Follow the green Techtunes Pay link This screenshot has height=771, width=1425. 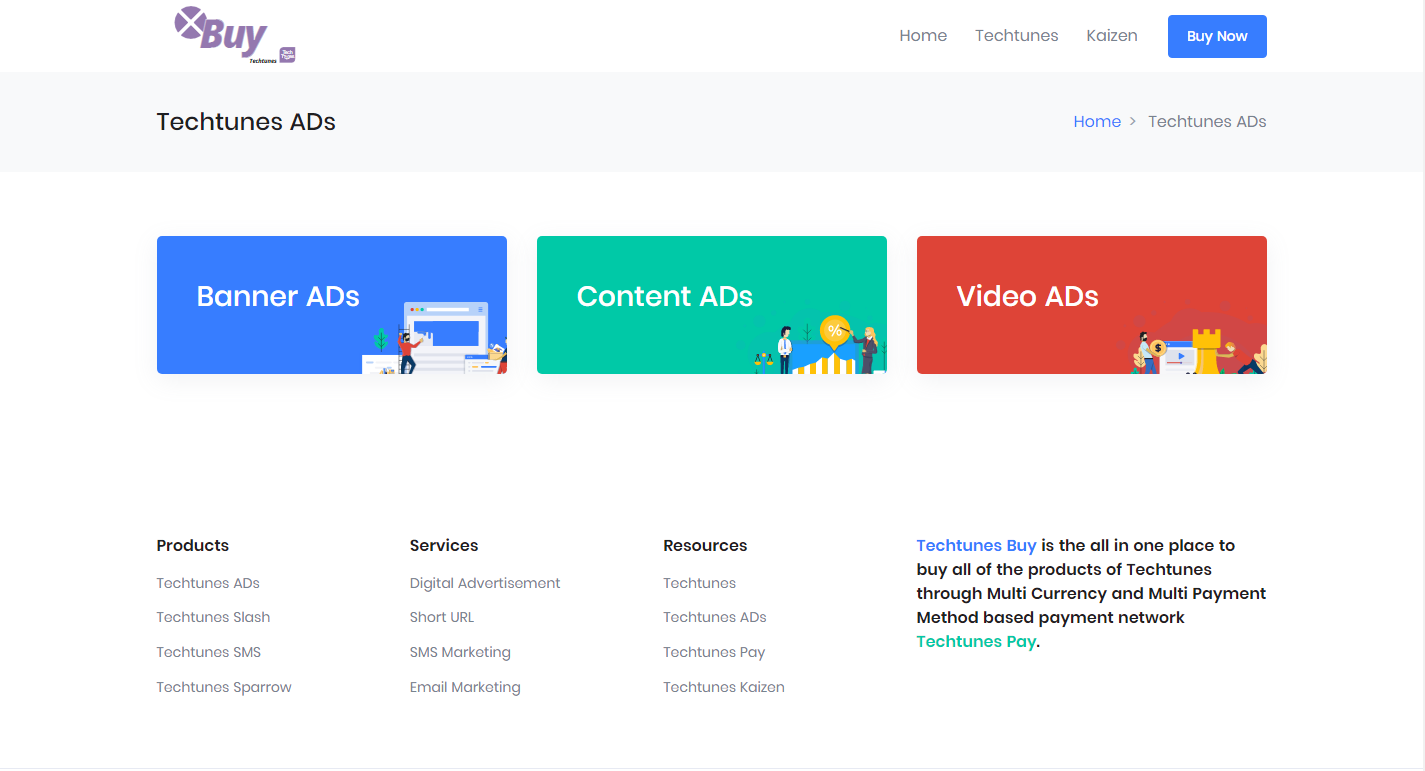point(976,642)
